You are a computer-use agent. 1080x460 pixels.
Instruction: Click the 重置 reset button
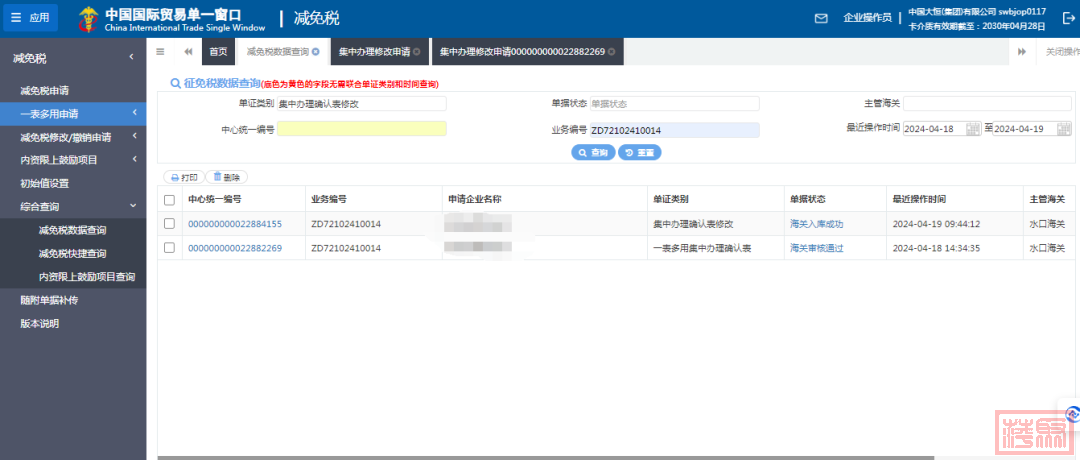[x=640, y=152]
